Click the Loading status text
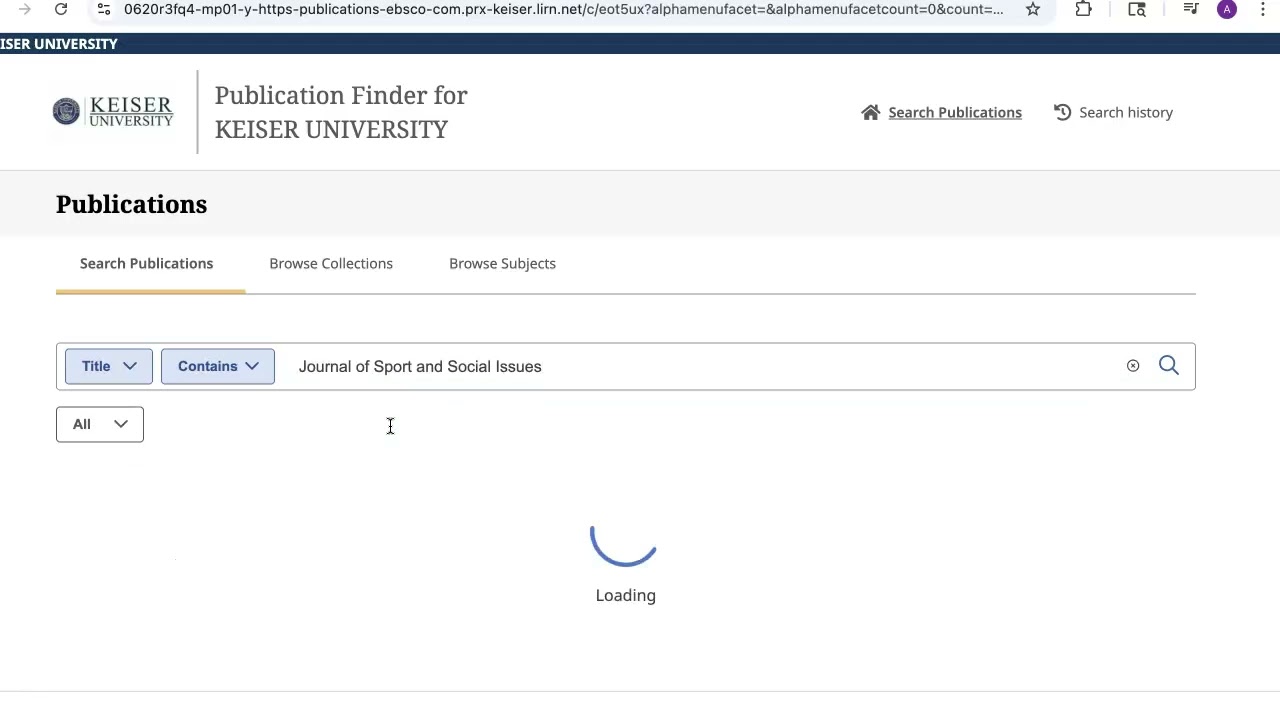This screenshot has width=1280, height=720. click(x=626, y=595)
